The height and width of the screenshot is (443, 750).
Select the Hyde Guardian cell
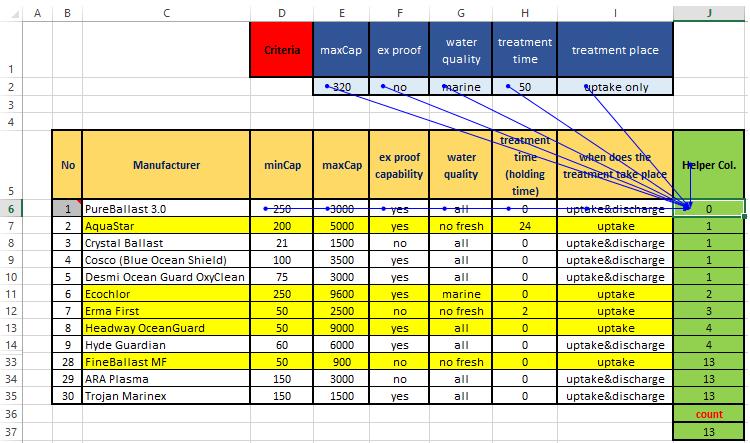pyautogui.click(x=166, y=345)
